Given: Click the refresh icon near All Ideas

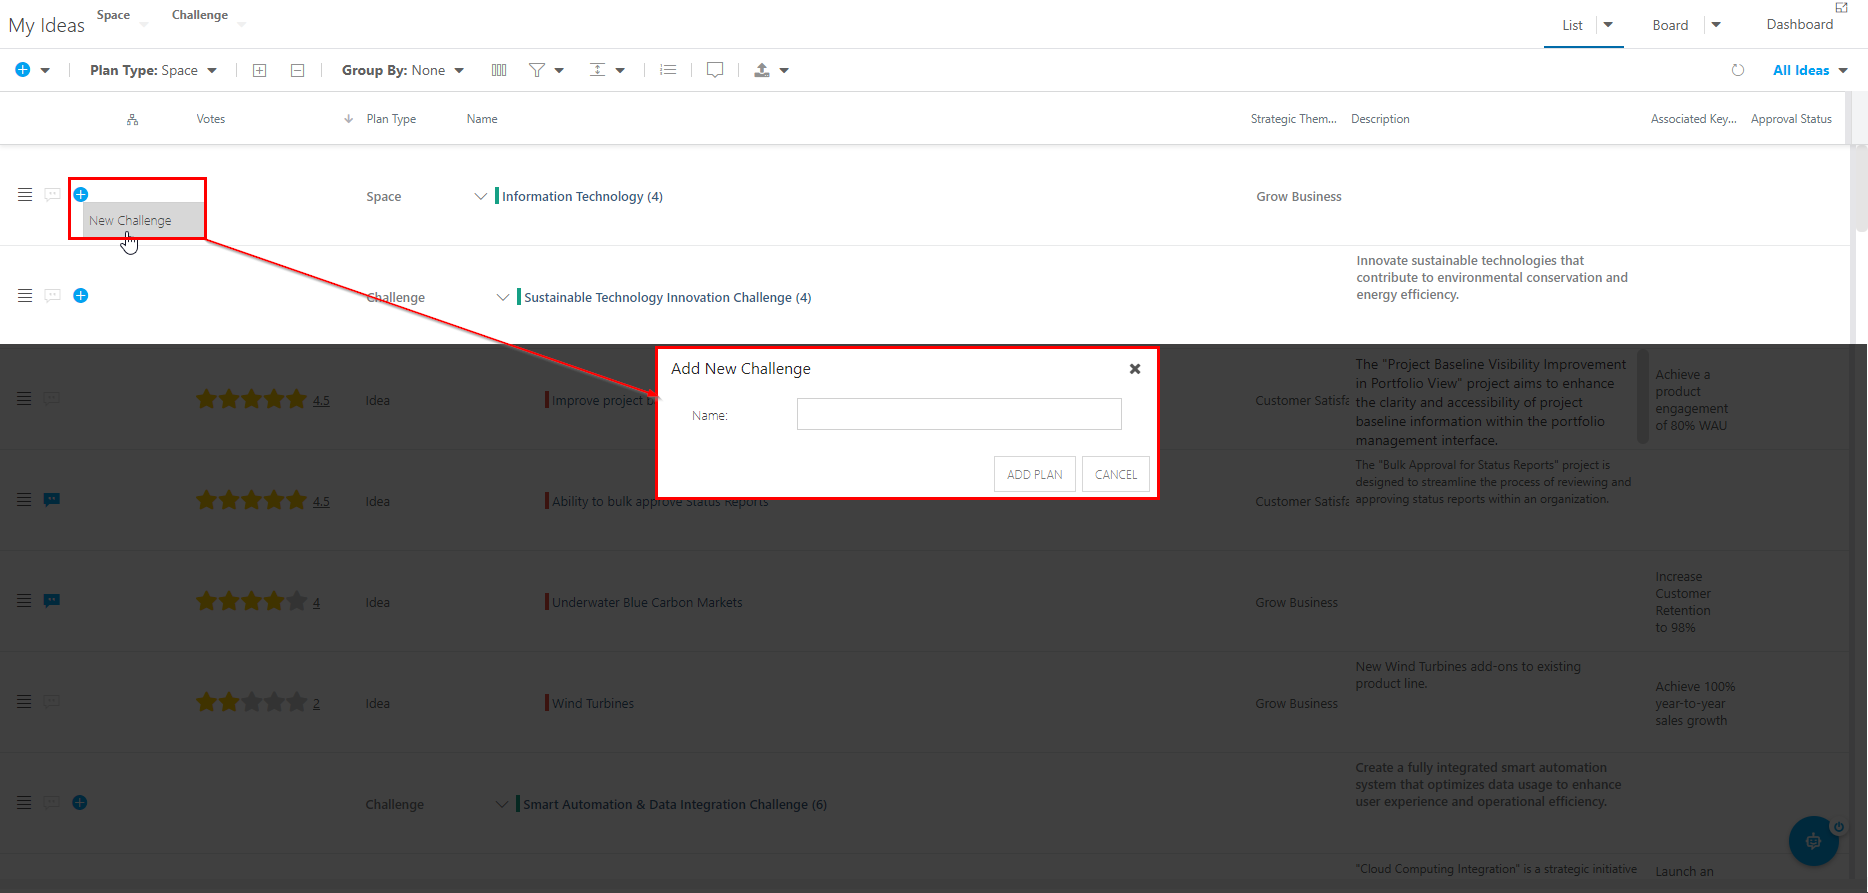Looking at the screenshot, I should [1738, 70].
